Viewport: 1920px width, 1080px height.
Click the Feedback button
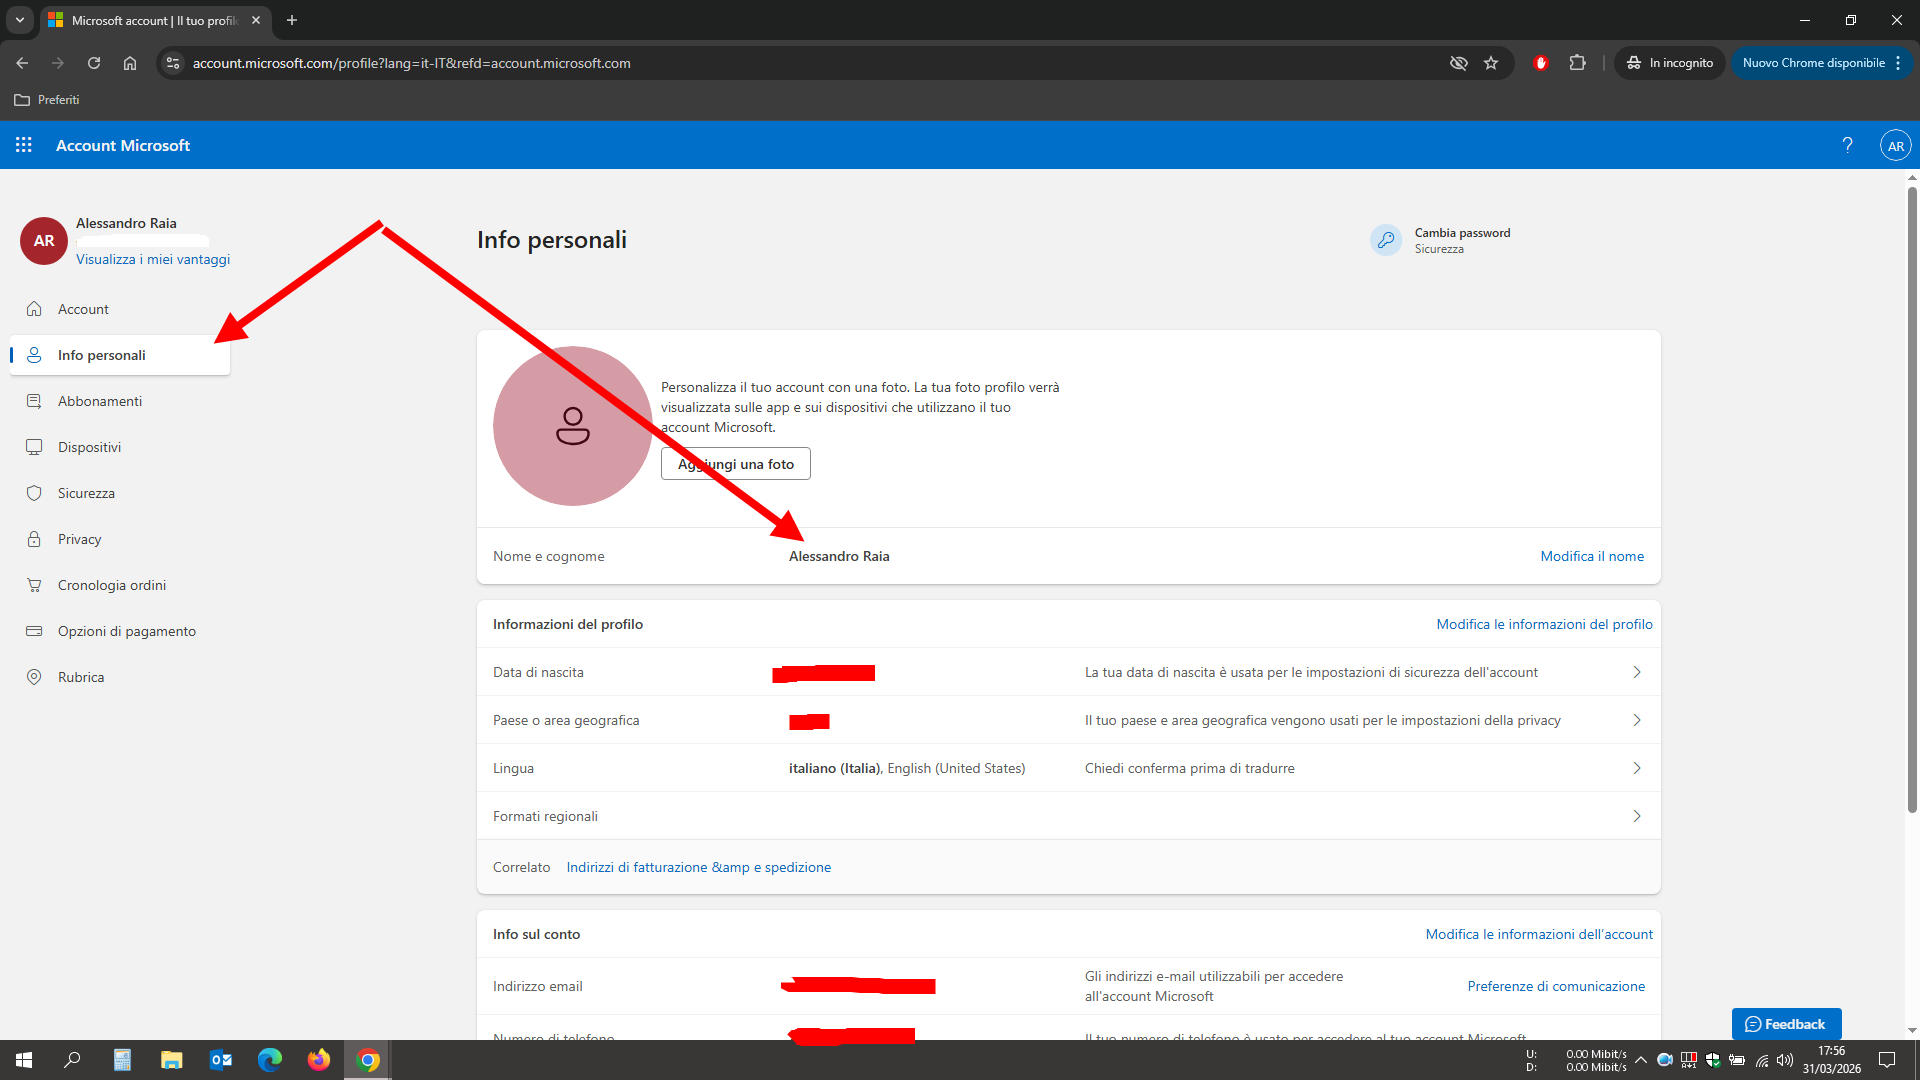coord(1786,1024)
